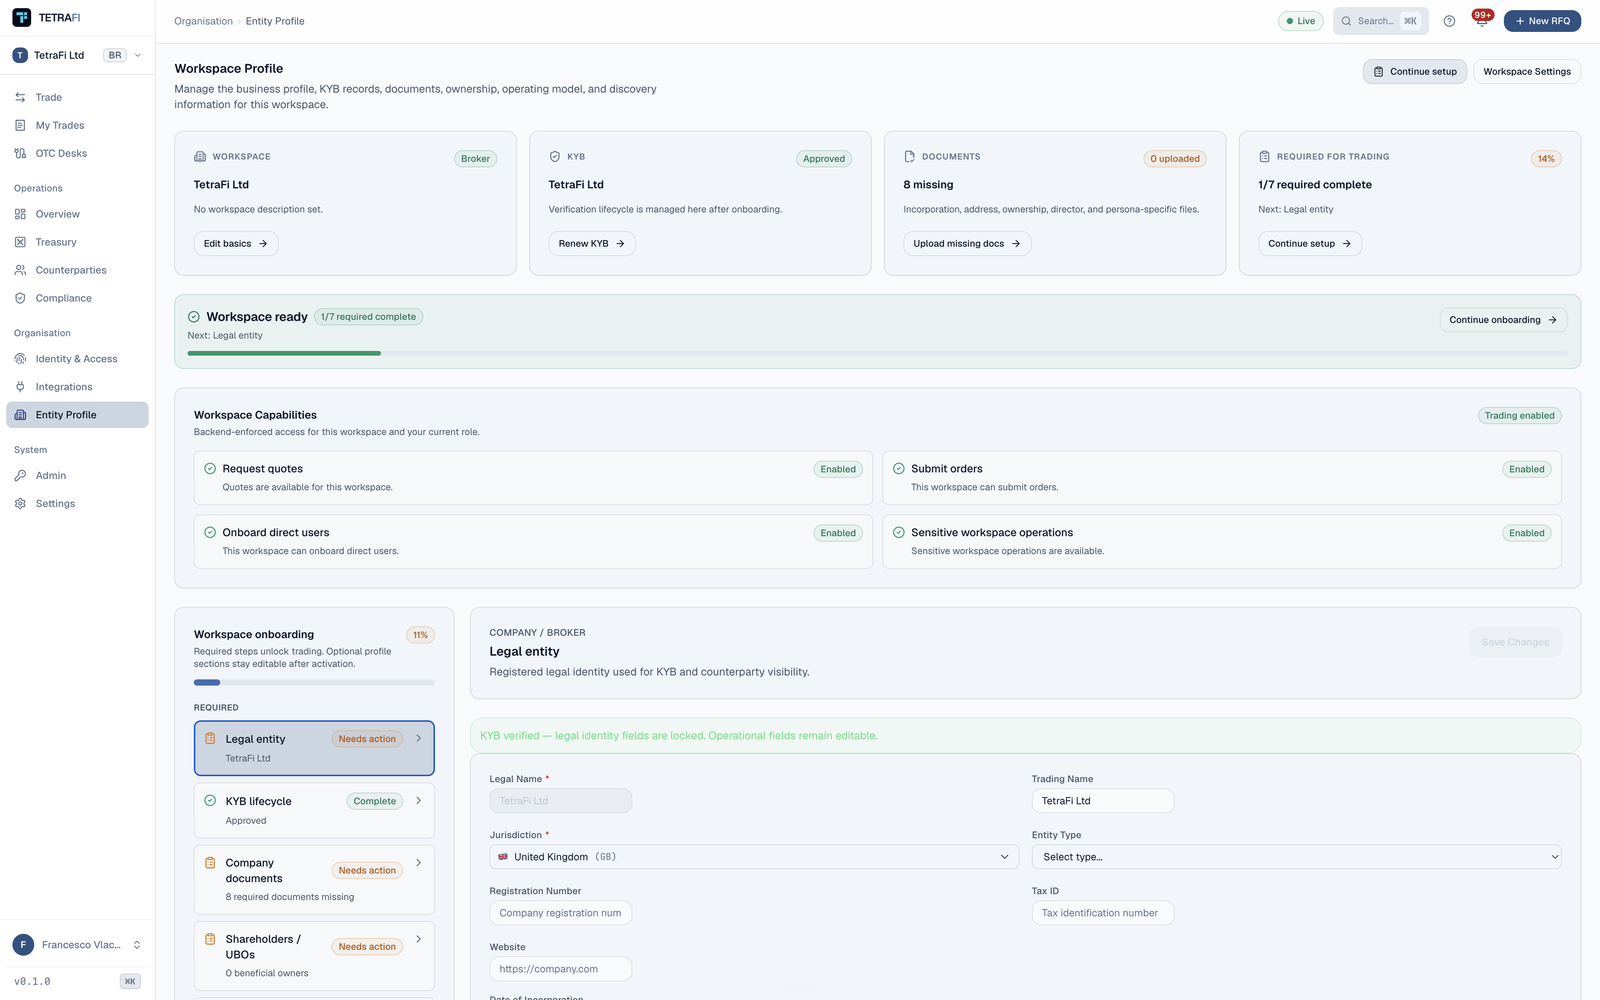Open the notifications bell with 99+ badge
1600x1000 pixels.
pyautogui.click(x=1481, y=20)
